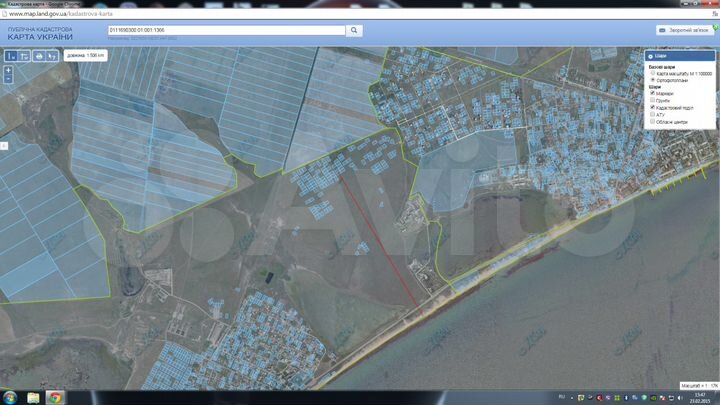Click the cadastral number search field

pyautogui.click(x=226, y=30)
